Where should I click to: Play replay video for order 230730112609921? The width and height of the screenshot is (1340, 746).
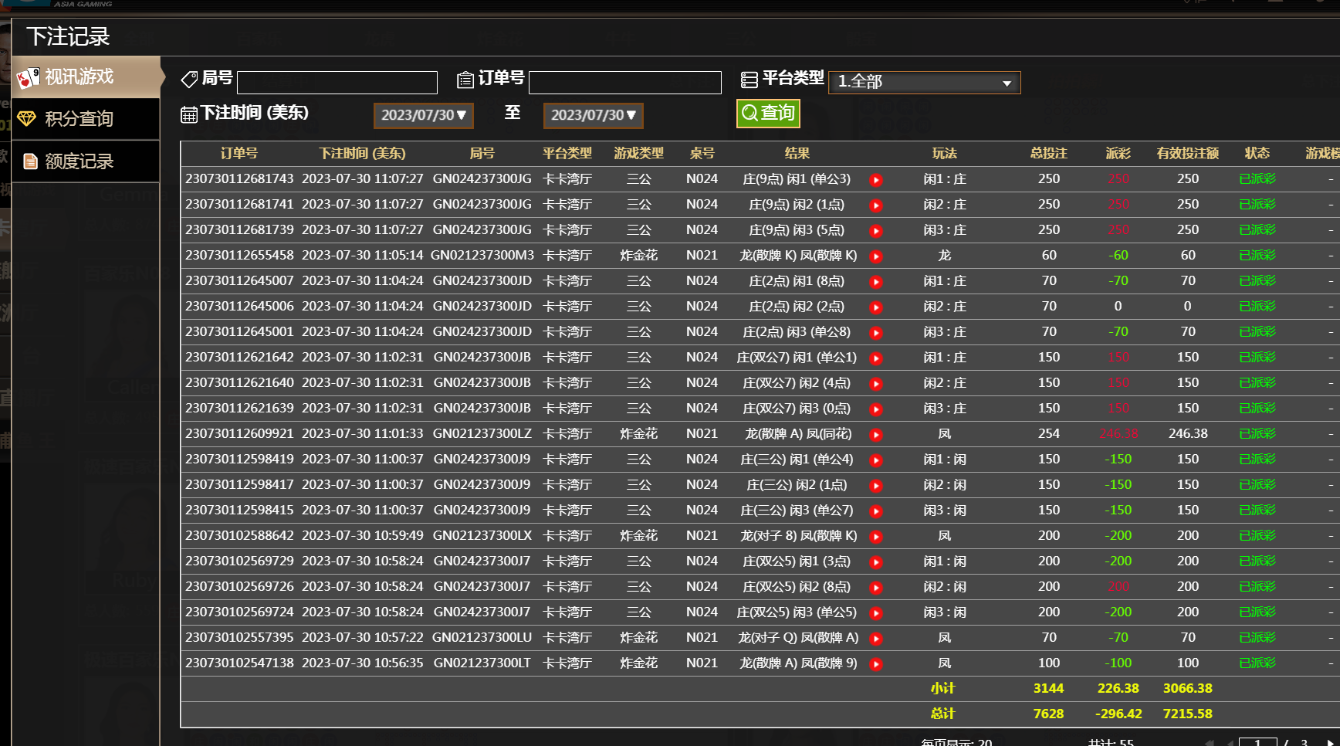click(876, 435)
